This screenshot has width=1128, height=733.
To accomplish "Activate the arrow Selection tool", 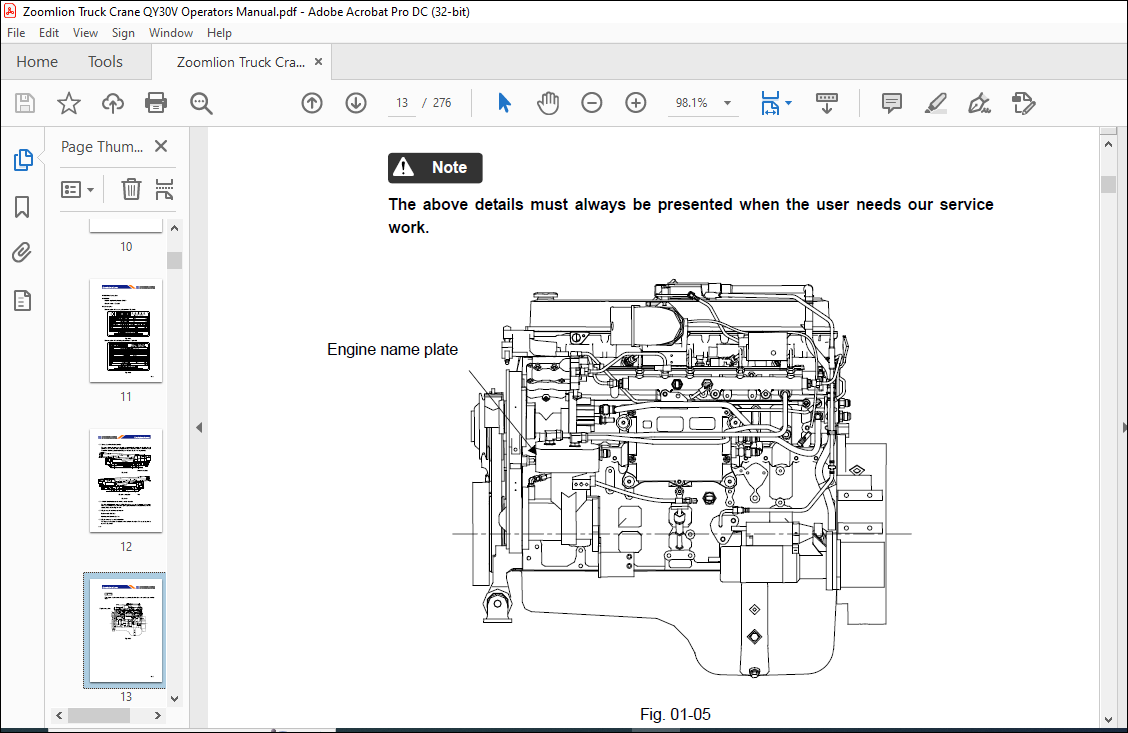I will click(x=504, y=103).
